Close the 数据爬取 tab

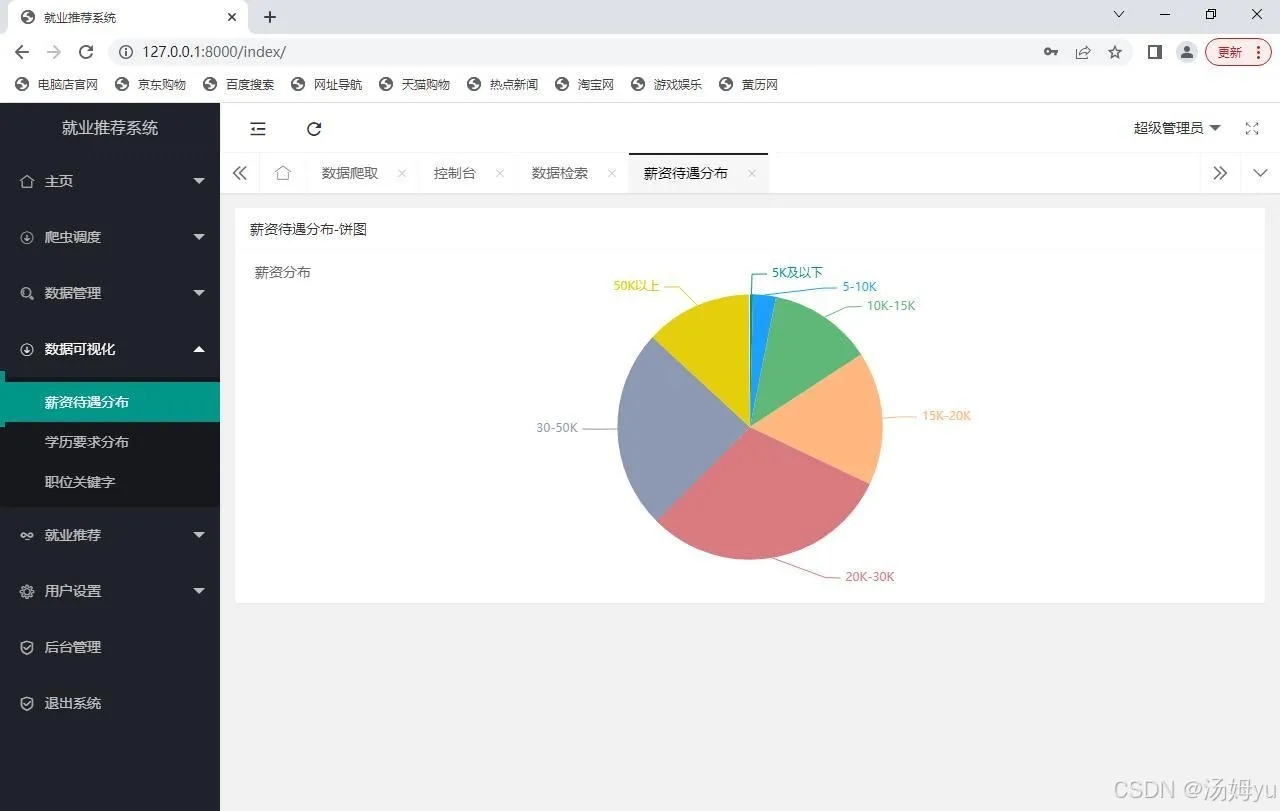tap(402, 173)
